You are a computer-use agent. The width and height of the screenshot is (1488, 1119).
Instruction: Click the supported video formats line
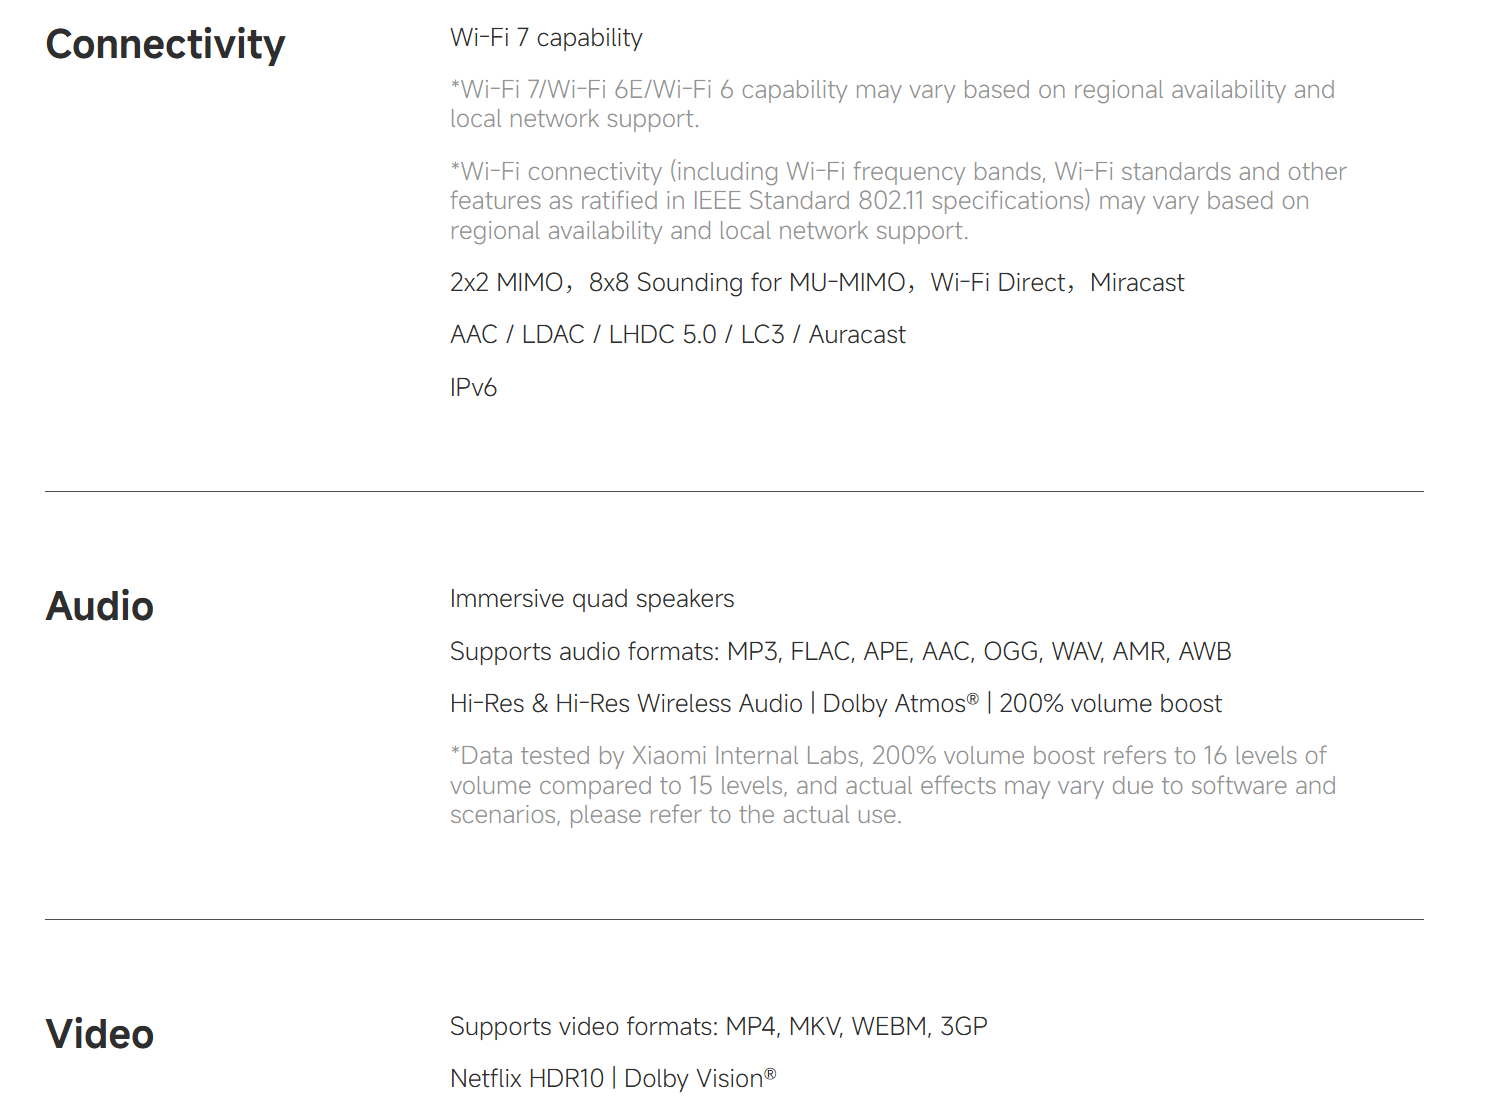coord(718,1027)
